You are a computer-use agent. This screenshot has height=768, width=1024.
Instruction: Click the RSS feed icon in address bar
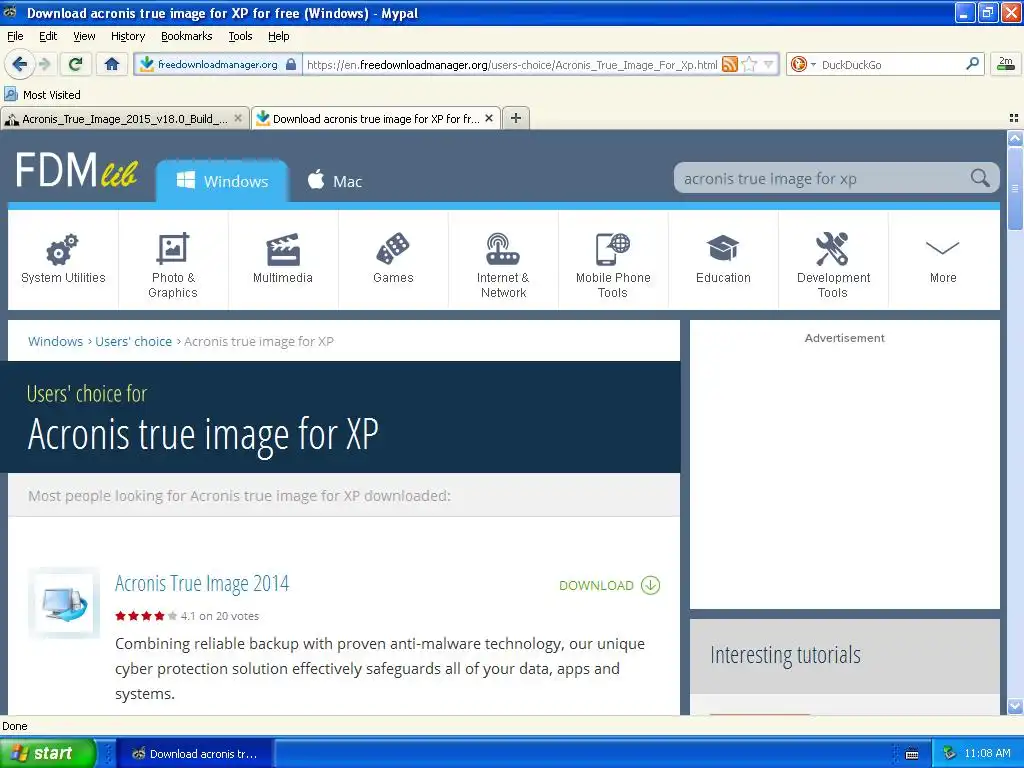(x=730, y=64)
